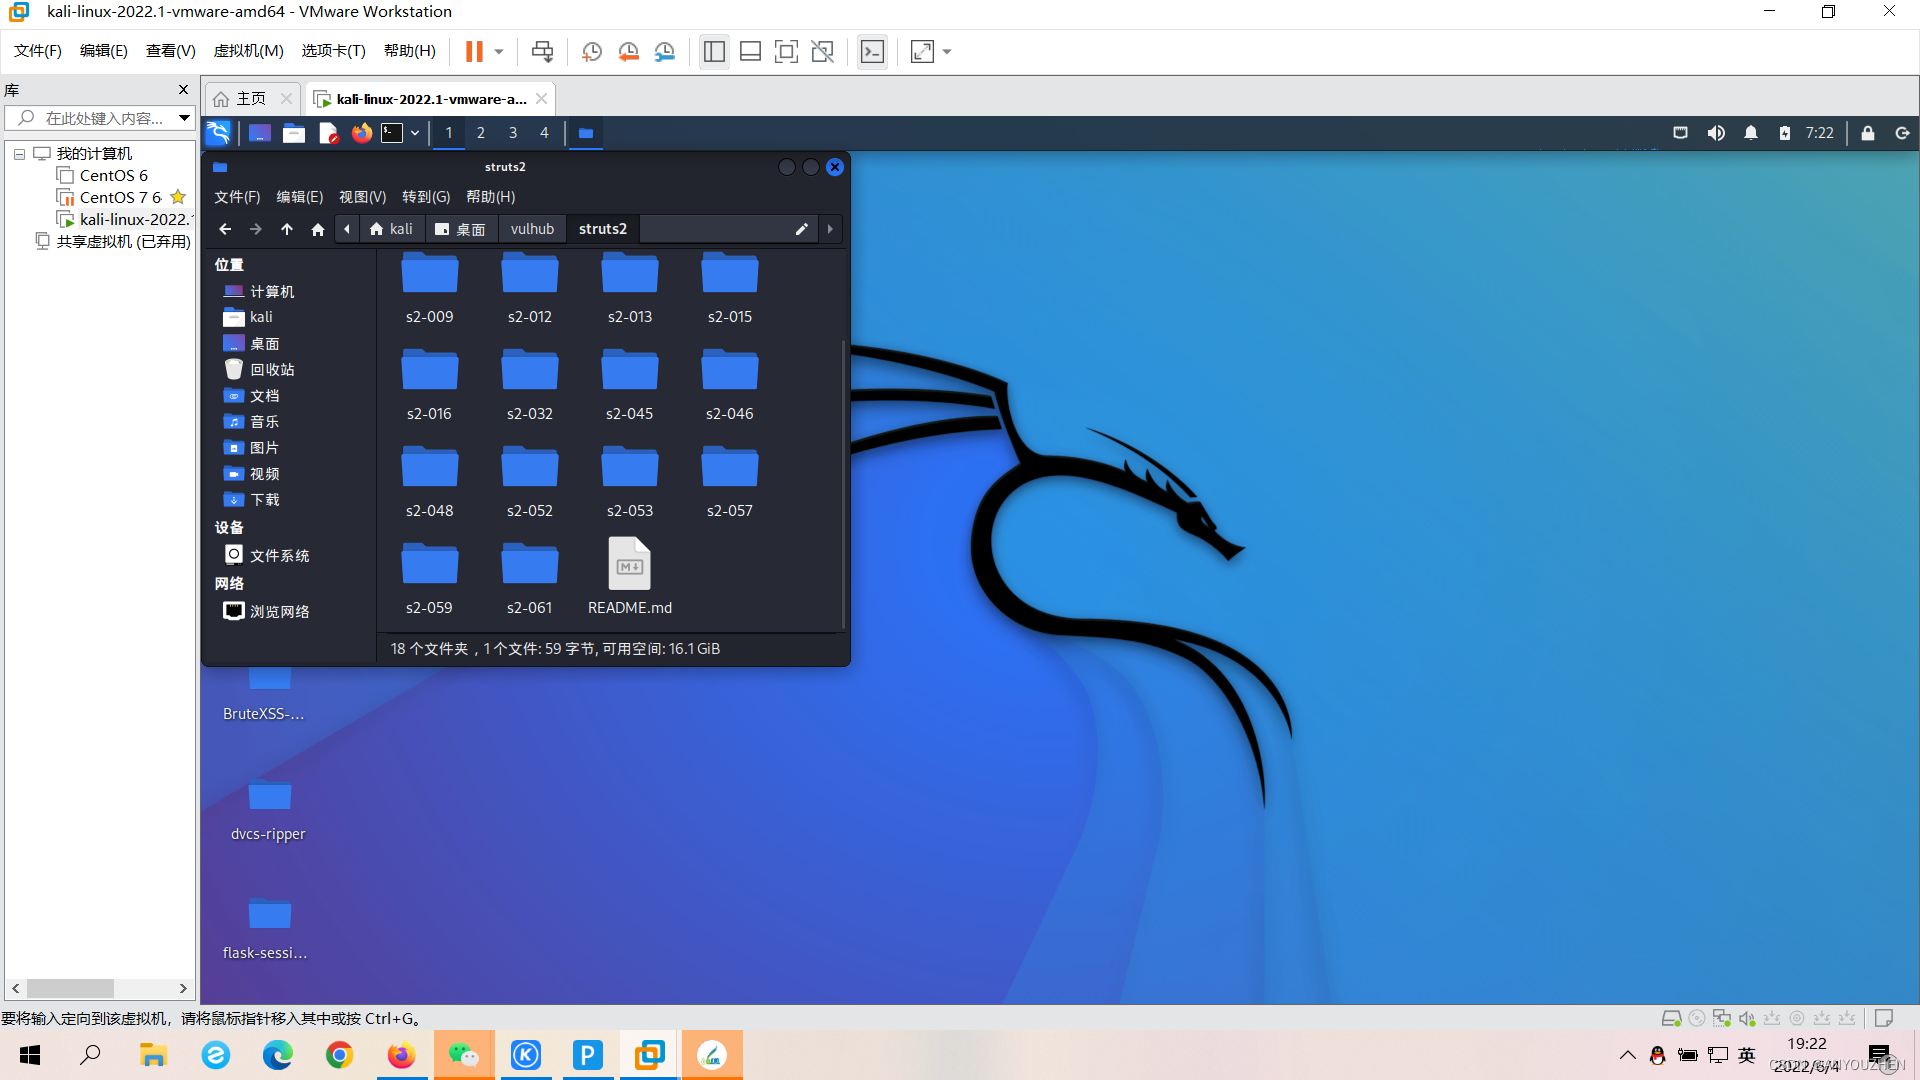The width and height of the screenshot is (1920, 1080).
Task: Click the vulhub breadcrumb button
Action: pos(532,229)
